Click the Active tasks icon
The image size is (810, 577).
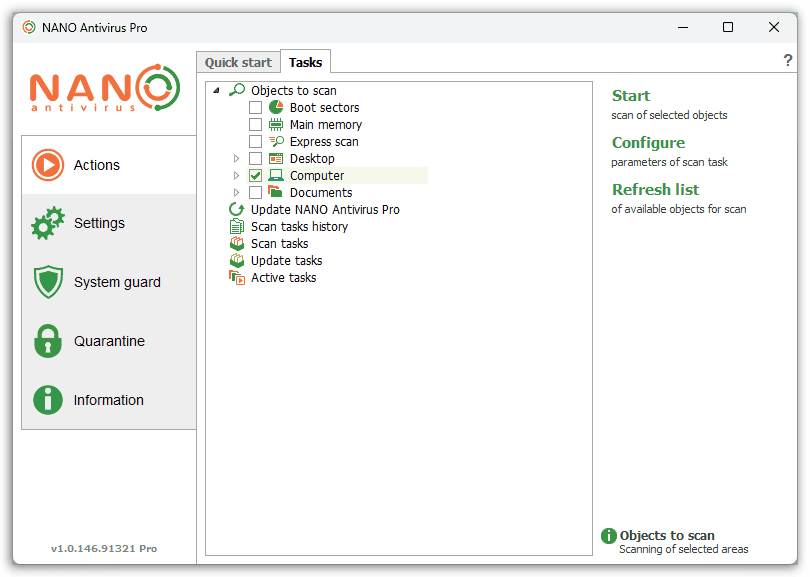237,277
